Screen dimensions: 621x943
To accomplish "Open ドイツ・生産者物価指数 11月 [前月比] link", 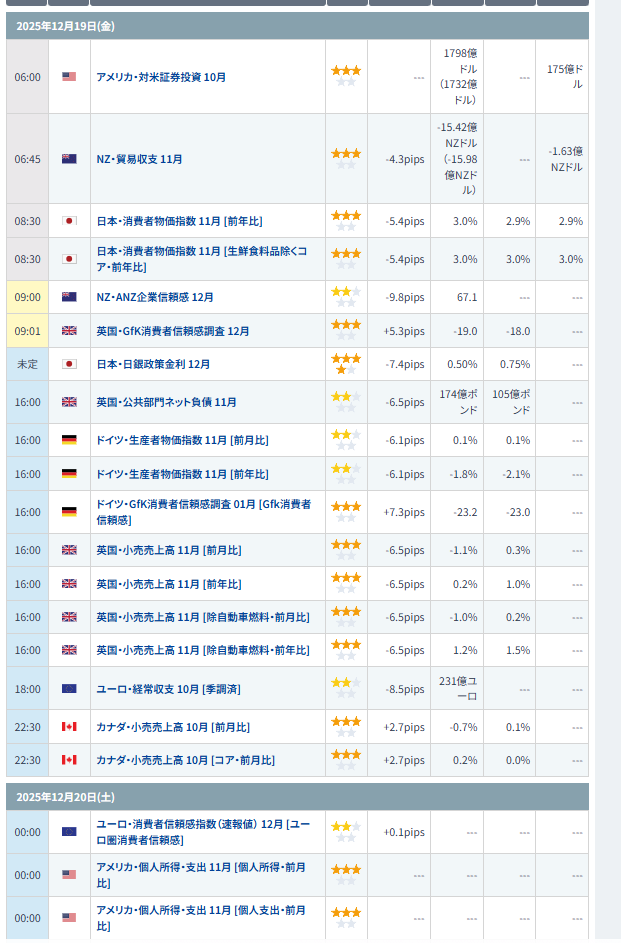I will pos(182,440).
